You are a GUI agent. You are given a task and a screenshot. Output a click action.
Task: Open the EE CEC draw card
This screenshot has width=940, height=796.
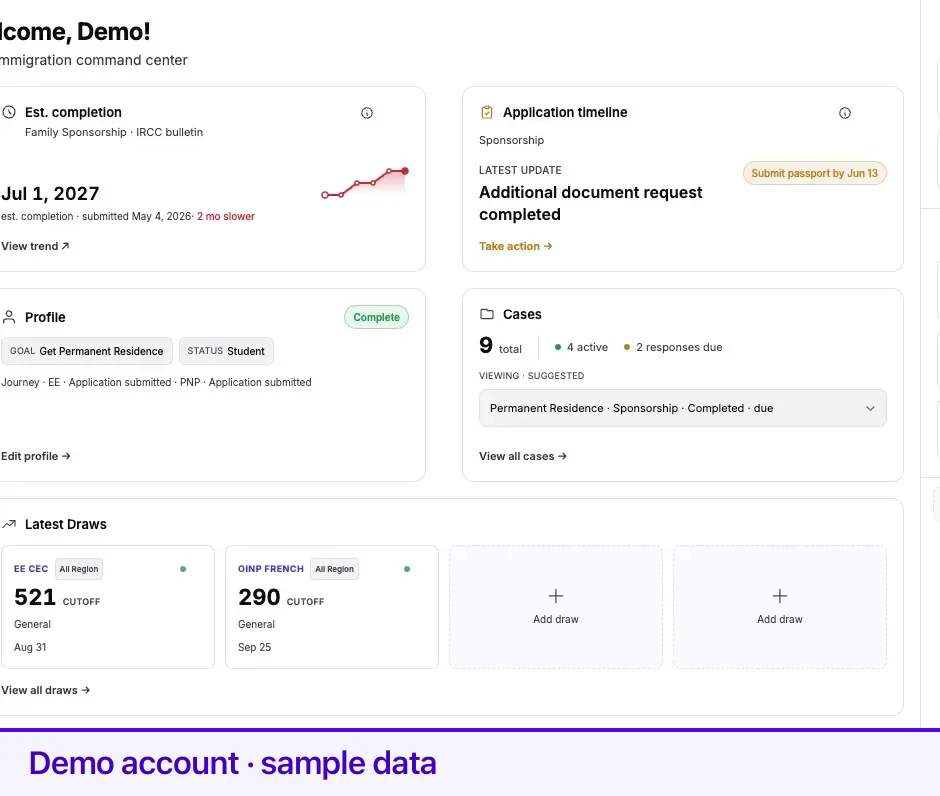tap(108, 607)
